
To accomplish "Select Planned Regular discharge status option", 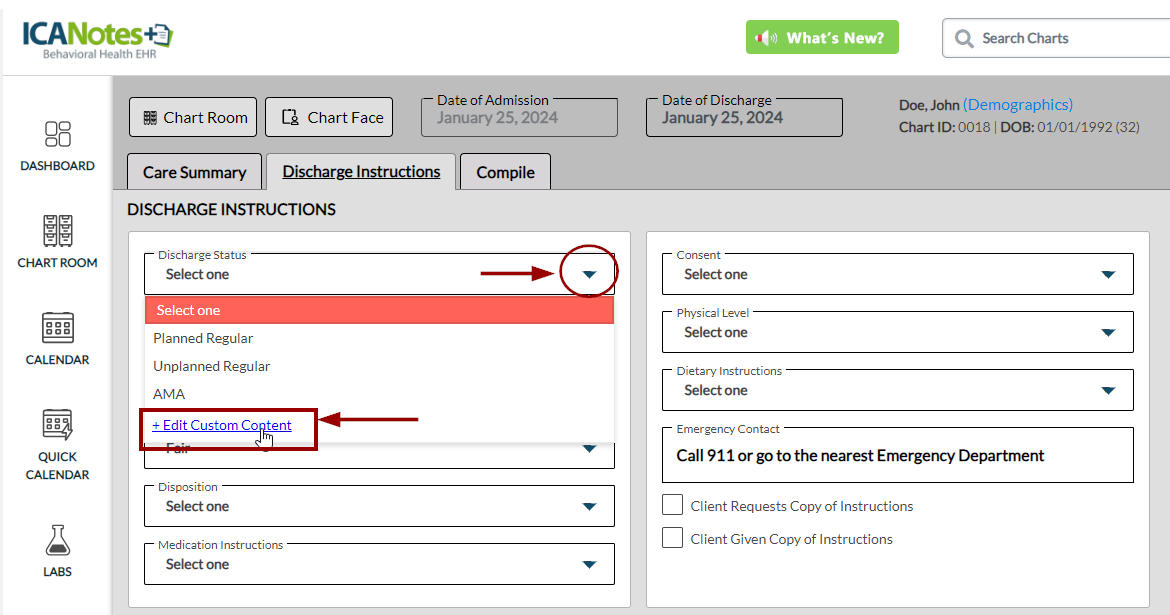I will coord(203,338).
